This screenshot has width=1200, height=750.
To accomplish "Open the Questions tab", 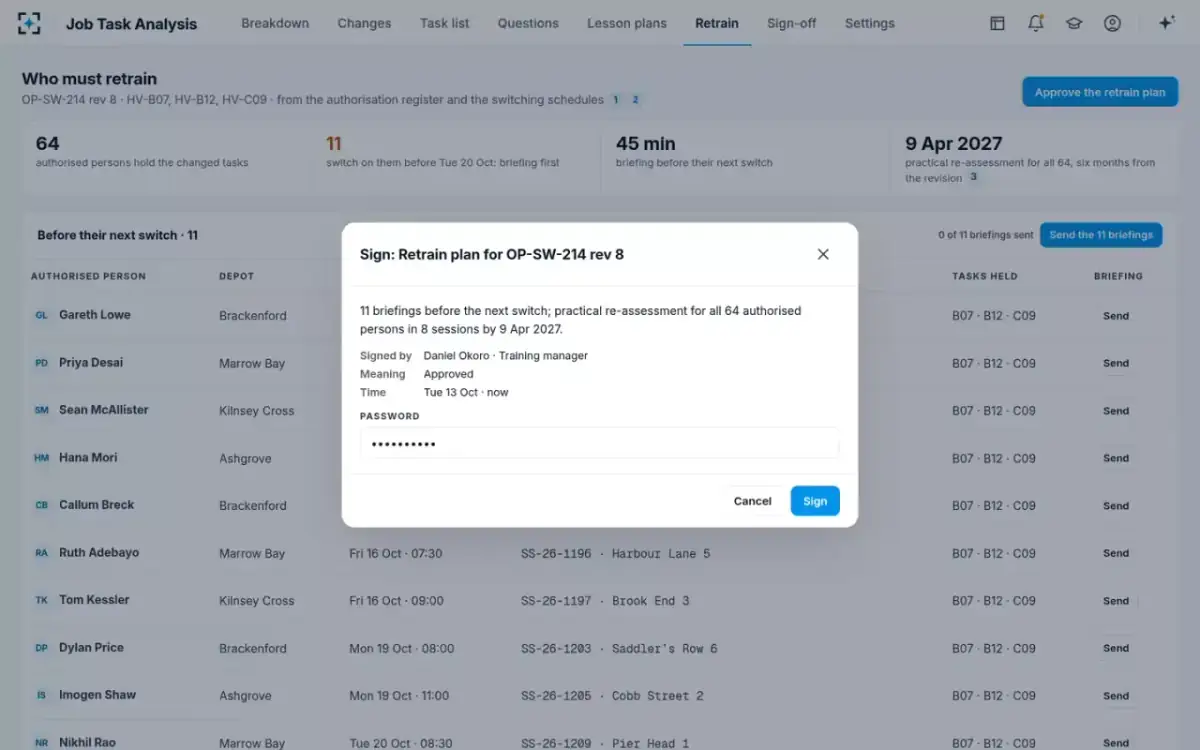I will 528,23.
